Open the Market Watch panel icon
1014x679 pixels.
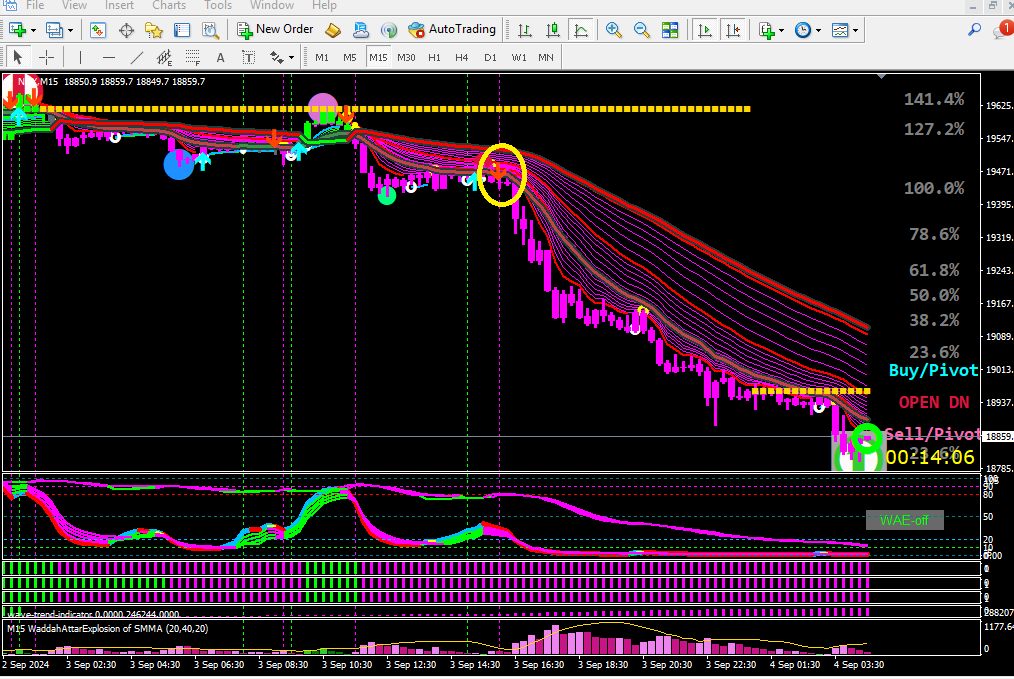tap(98, 30)
